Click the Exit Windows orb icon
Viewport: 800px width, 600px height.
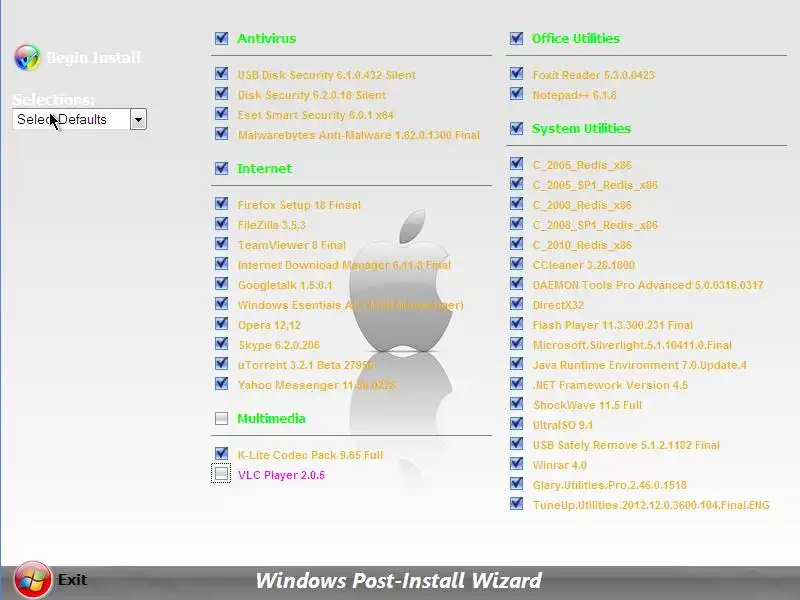point(33,580)
